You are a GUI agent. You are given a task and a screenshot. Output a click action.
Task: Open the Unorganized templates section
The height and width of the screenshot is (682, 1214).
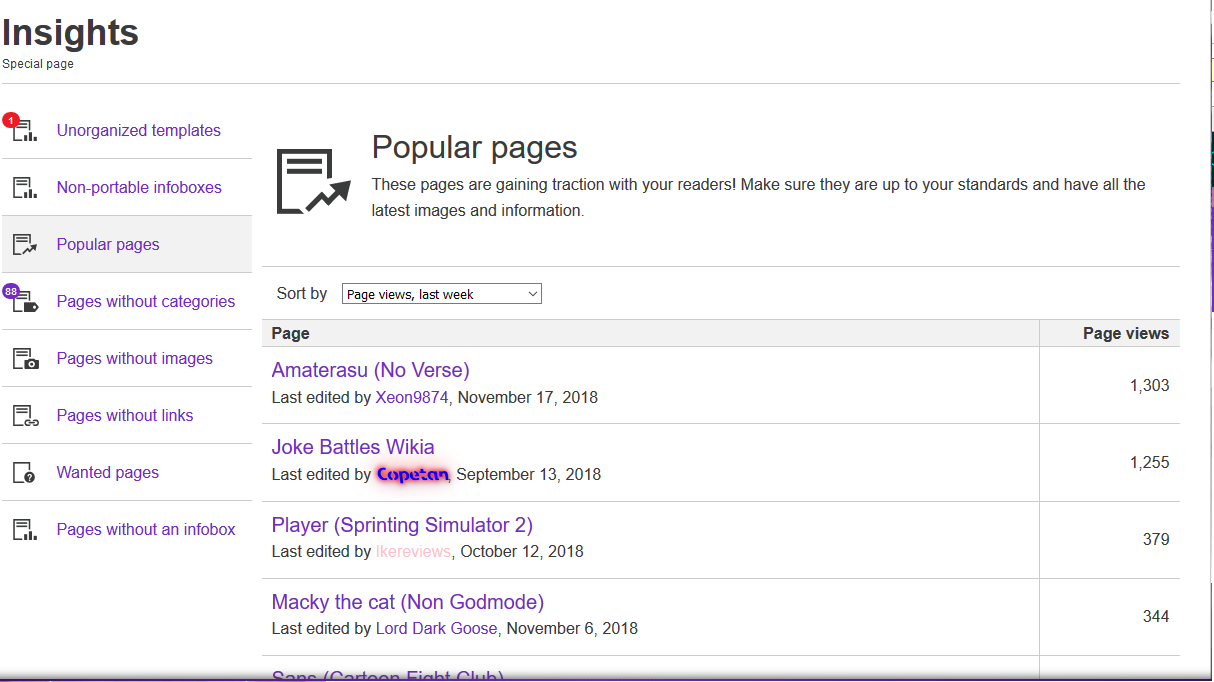point(138,131)
